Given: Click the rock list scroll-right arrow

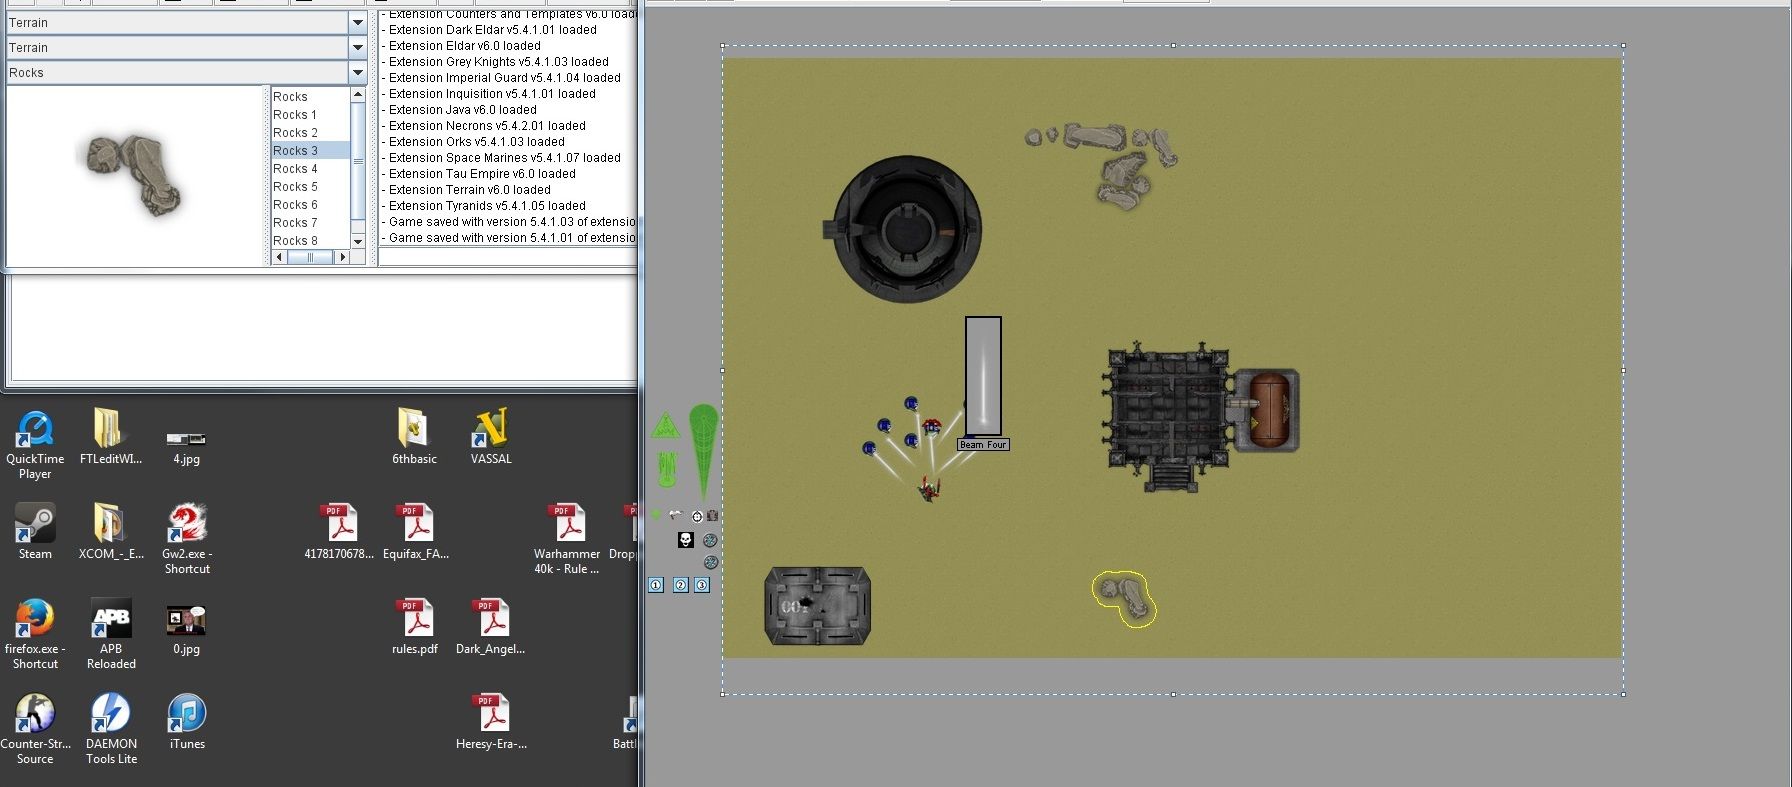Looking at the screenshot, I should point(343,257).
